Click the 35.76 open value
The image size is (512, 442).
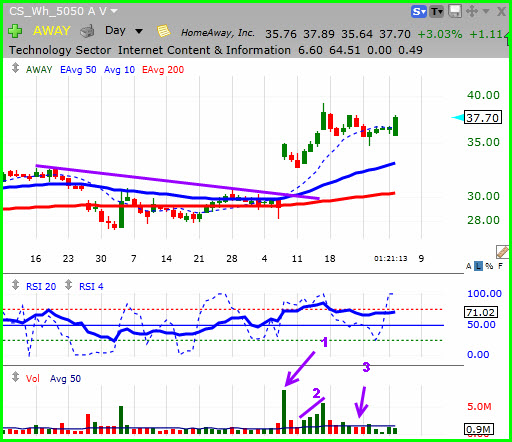[x=281, y=34]
